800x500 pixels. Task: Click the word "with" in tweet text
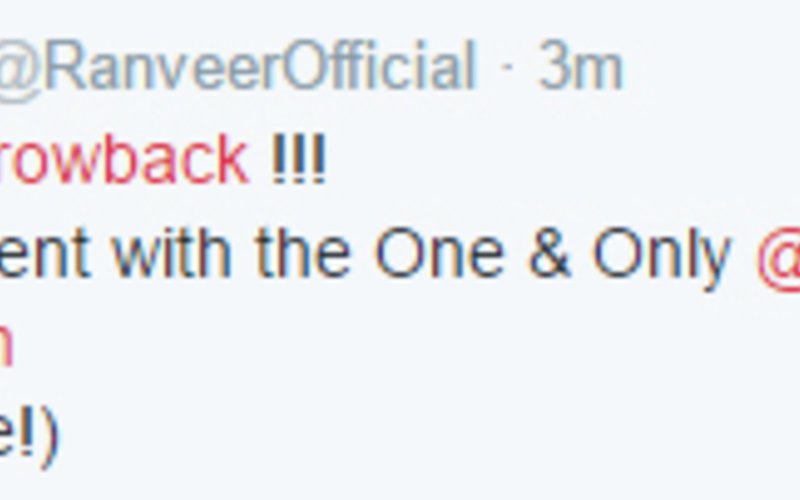click(172, 252)
